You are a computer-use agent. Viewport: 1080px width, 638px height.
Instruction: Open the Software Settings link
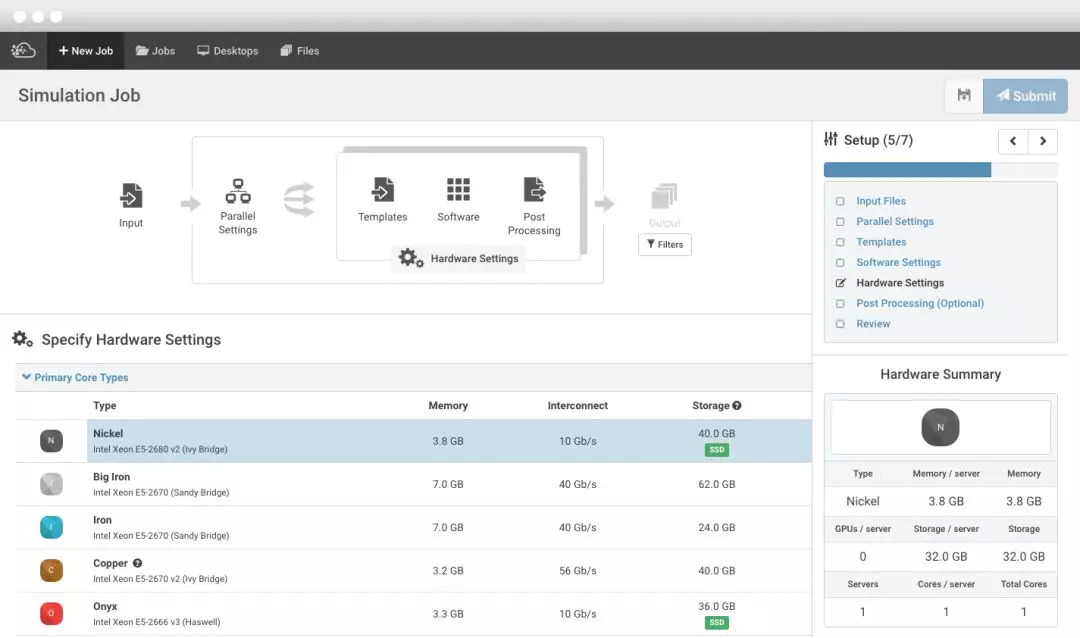click(898, 262)
